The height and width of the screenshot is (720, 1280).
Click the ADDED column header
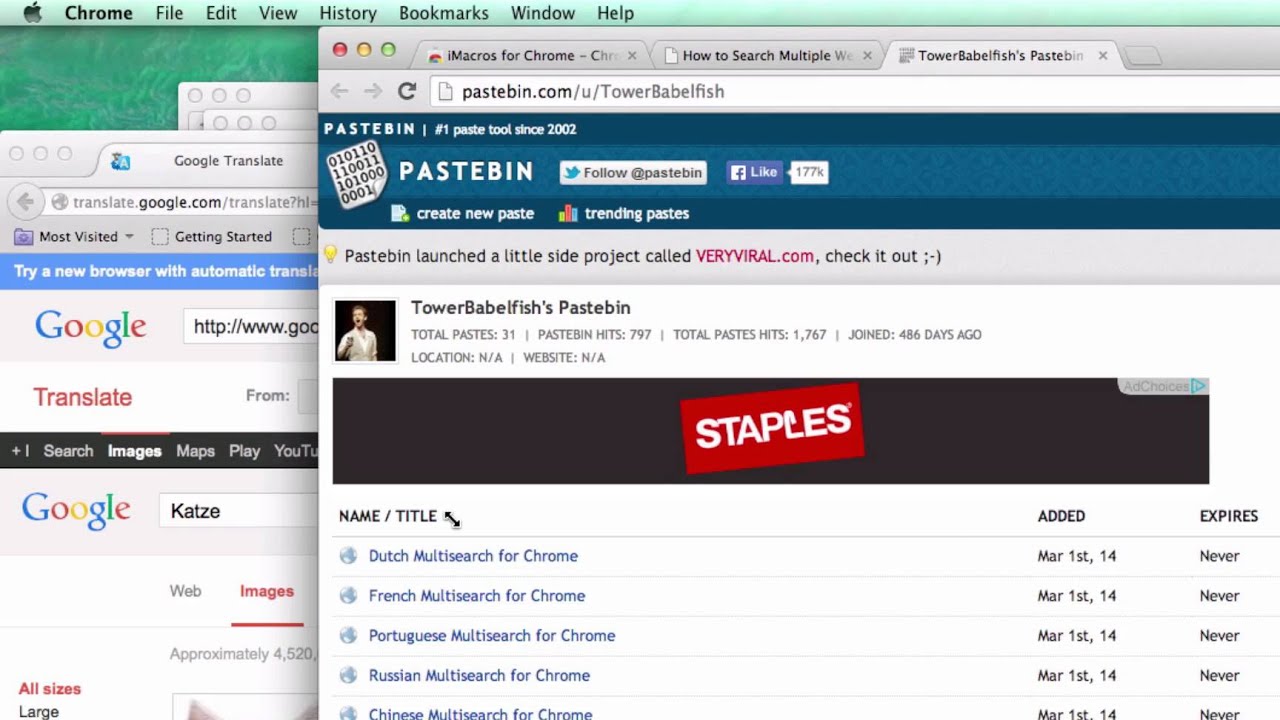click(1061, 516)
